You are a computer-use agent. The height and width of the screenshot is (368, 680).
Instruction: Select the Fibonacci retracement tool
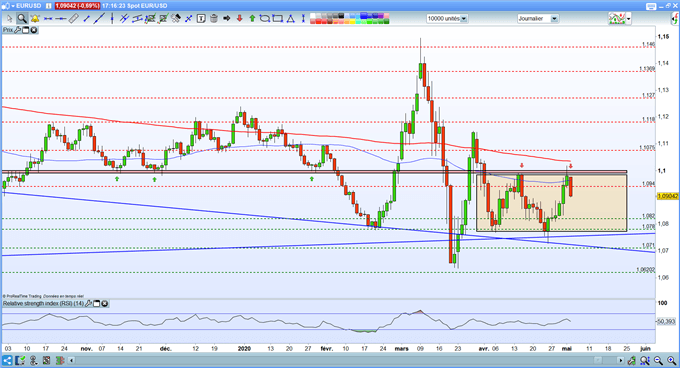(x=150, y=19)
